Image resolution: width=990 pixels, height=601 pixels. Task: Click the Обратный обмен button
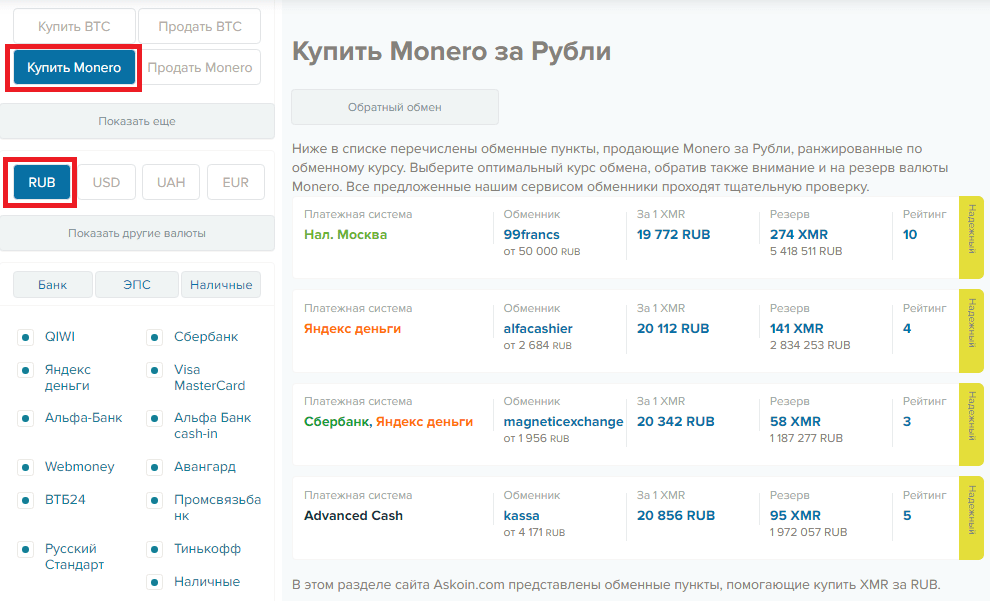pyautogui.click(x=395, y=107)
